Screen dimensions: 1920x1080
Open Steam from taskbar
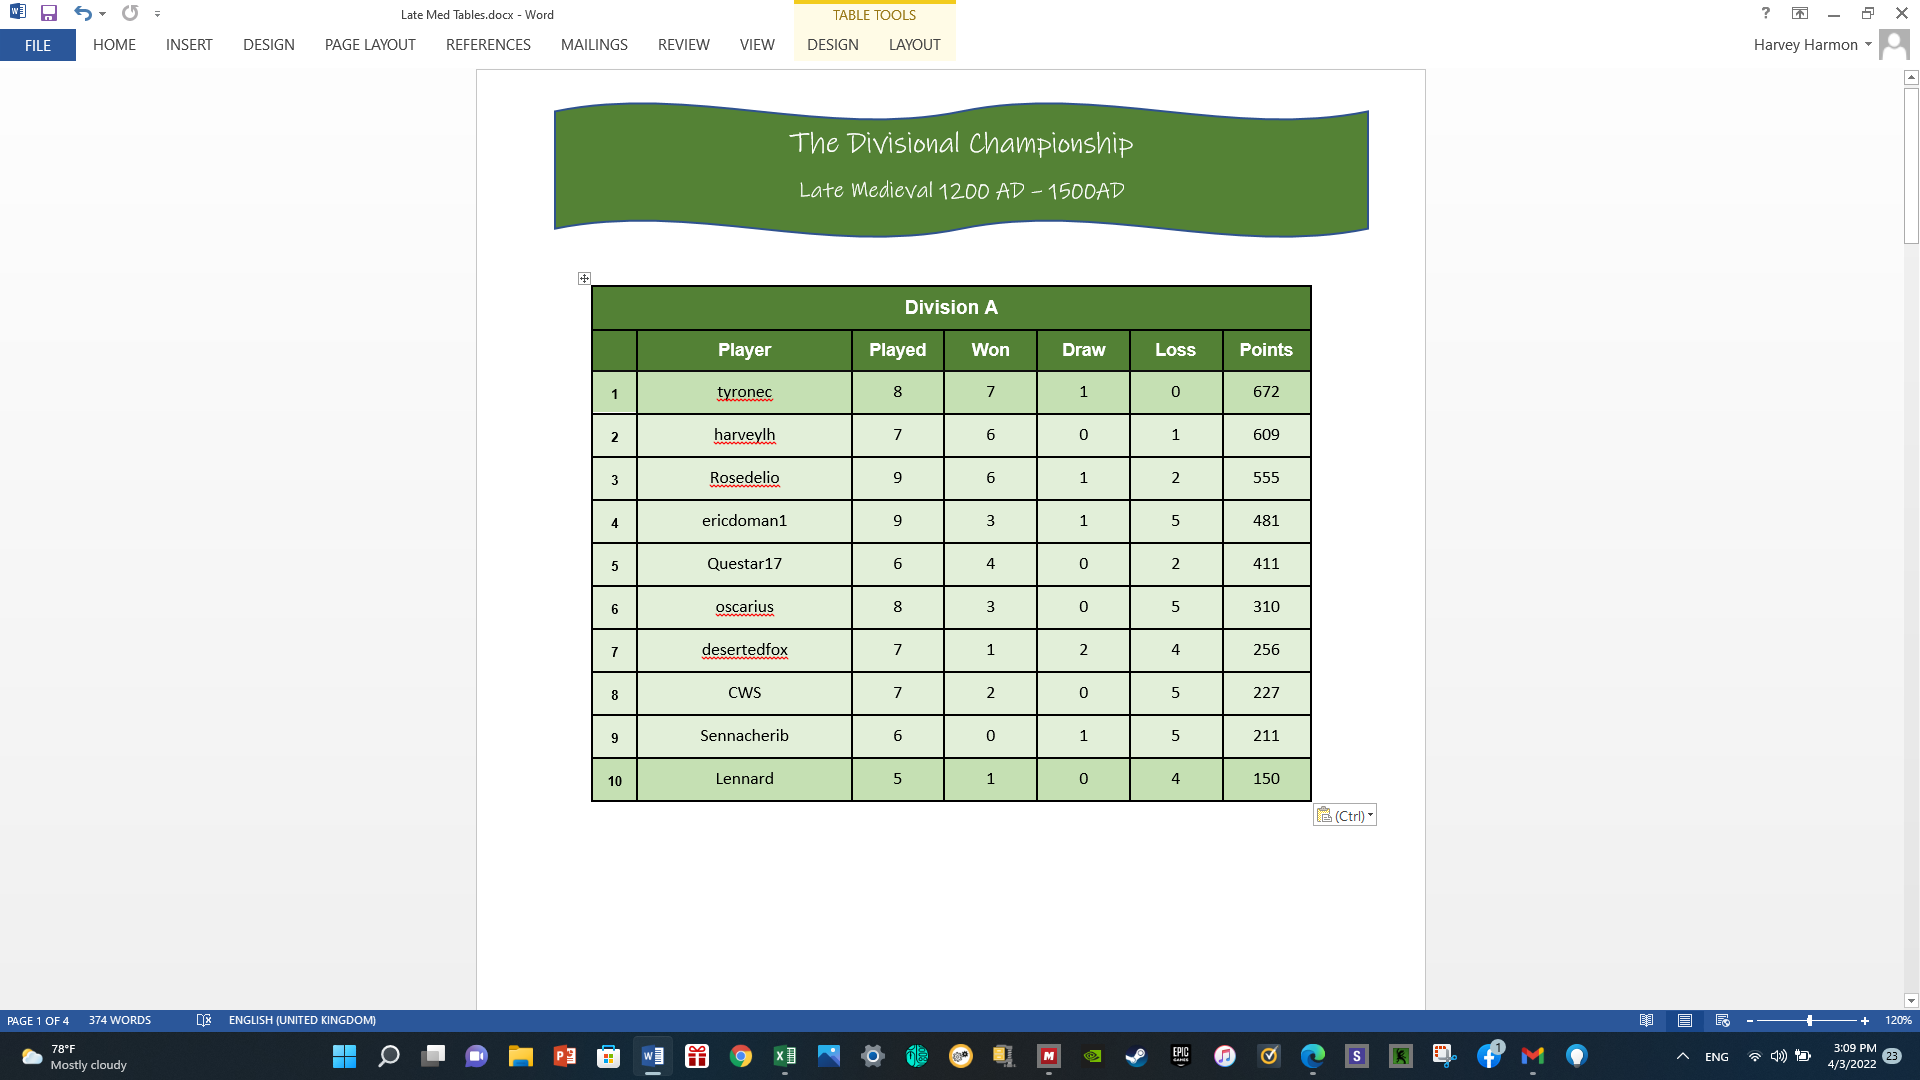click(x=1136, y=1056)
